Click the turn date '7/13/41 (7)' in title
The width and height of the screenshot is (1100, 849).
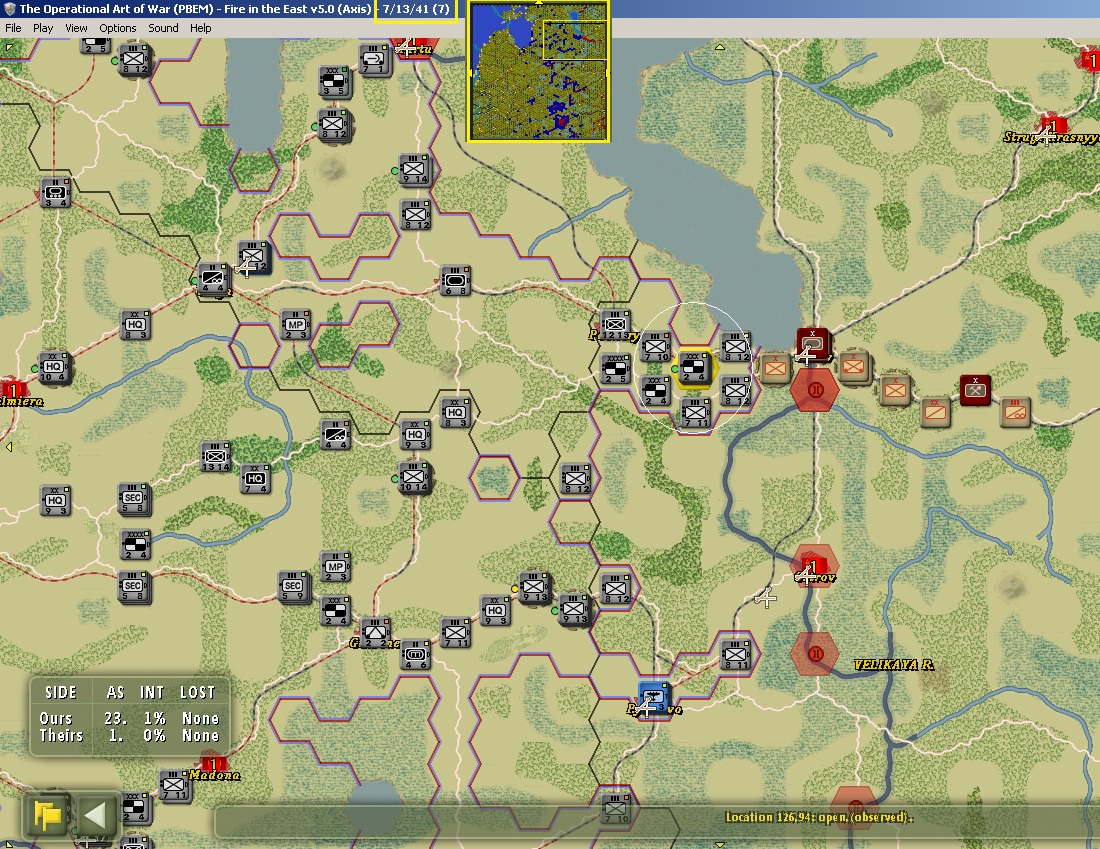click(416, 9)
